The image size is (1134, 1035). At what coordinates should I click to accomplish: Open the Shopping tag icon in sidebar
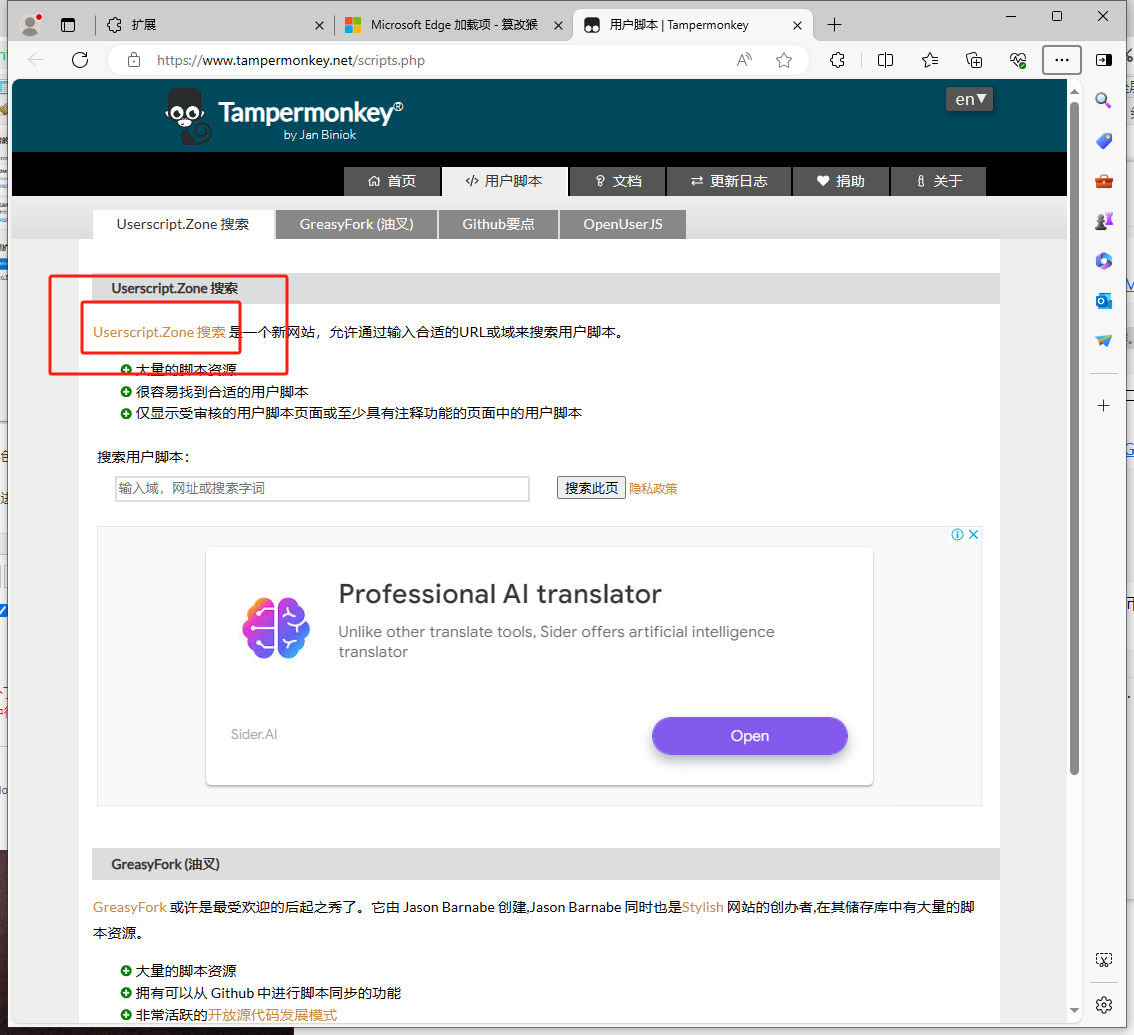pyautogui.click(x=1104, y=141)
